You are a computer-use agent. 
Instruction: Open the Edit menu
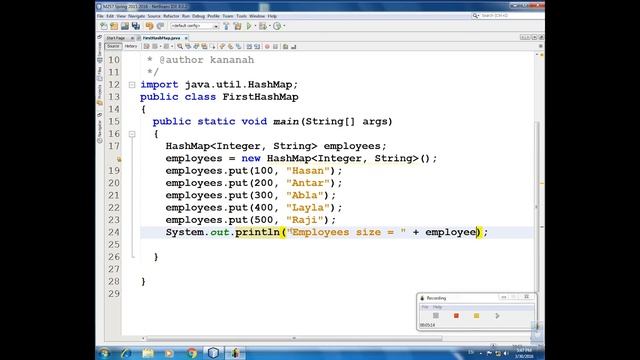(110, 16)
